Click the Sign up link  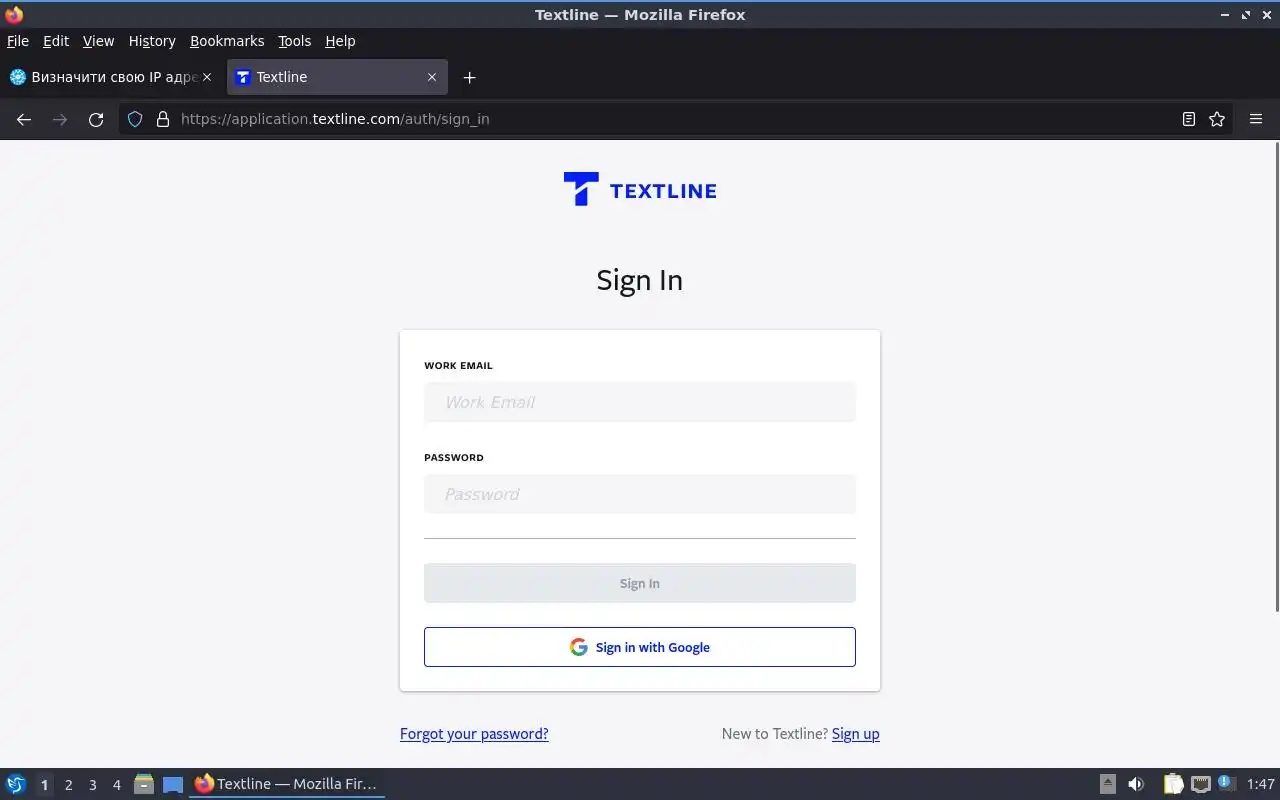pyautogui.click(x=856, y=733)
